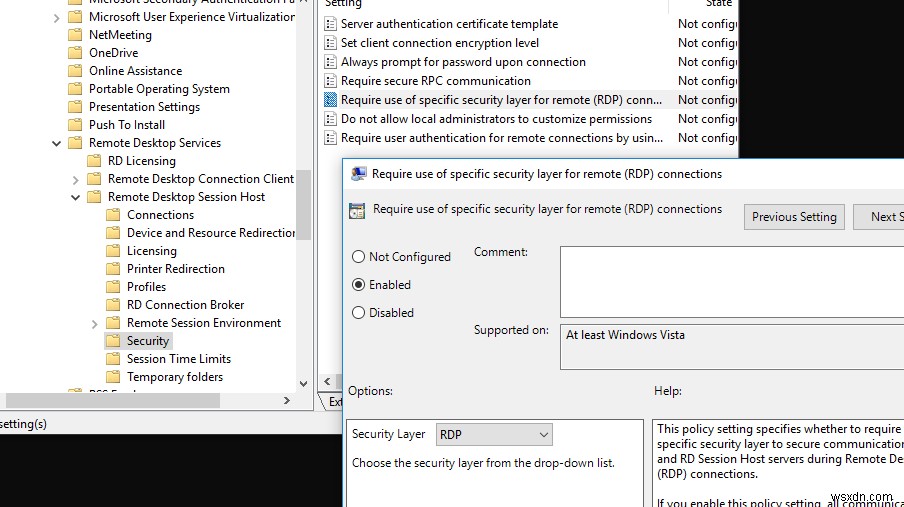Select the Enabled radio button
Viewport: 904px width, 507px height.
(x=358, y=285)
